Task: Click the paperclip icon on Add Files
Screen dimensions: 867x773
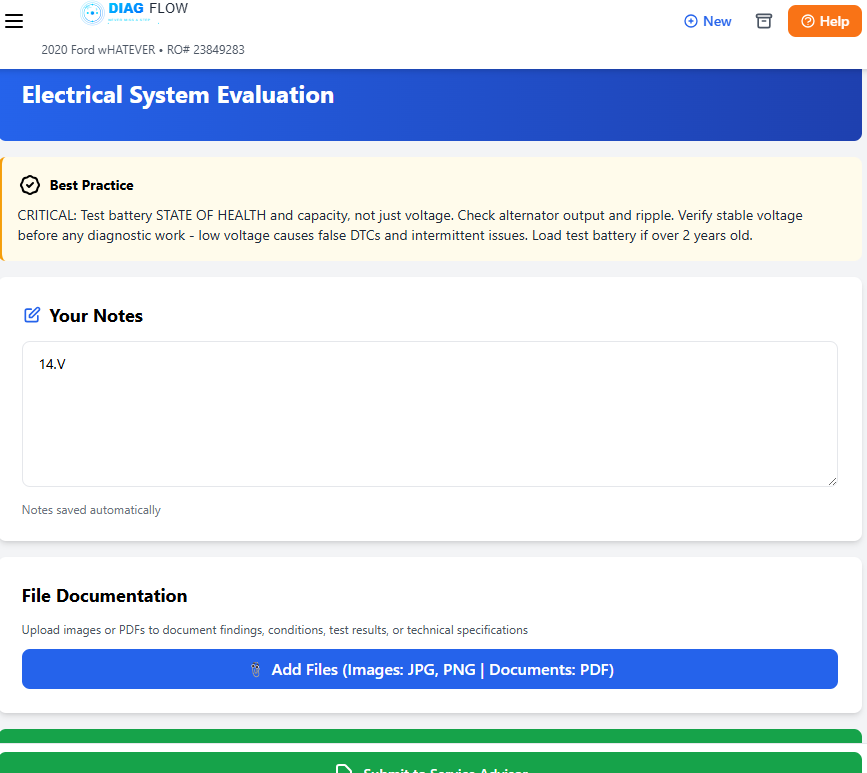Action: pyautogui.click(x=256, y=669)
